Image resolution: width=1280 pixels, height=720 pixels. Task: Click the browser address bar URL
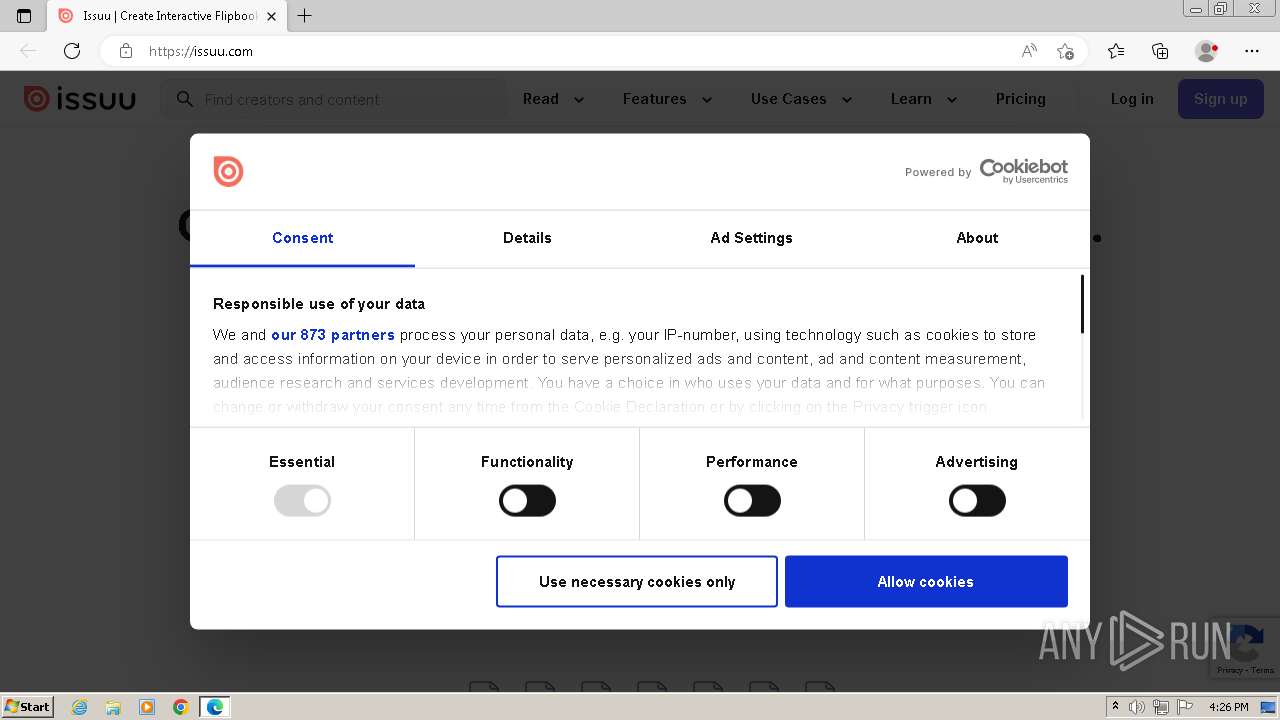pyautogui.click(x=201, y=51)
